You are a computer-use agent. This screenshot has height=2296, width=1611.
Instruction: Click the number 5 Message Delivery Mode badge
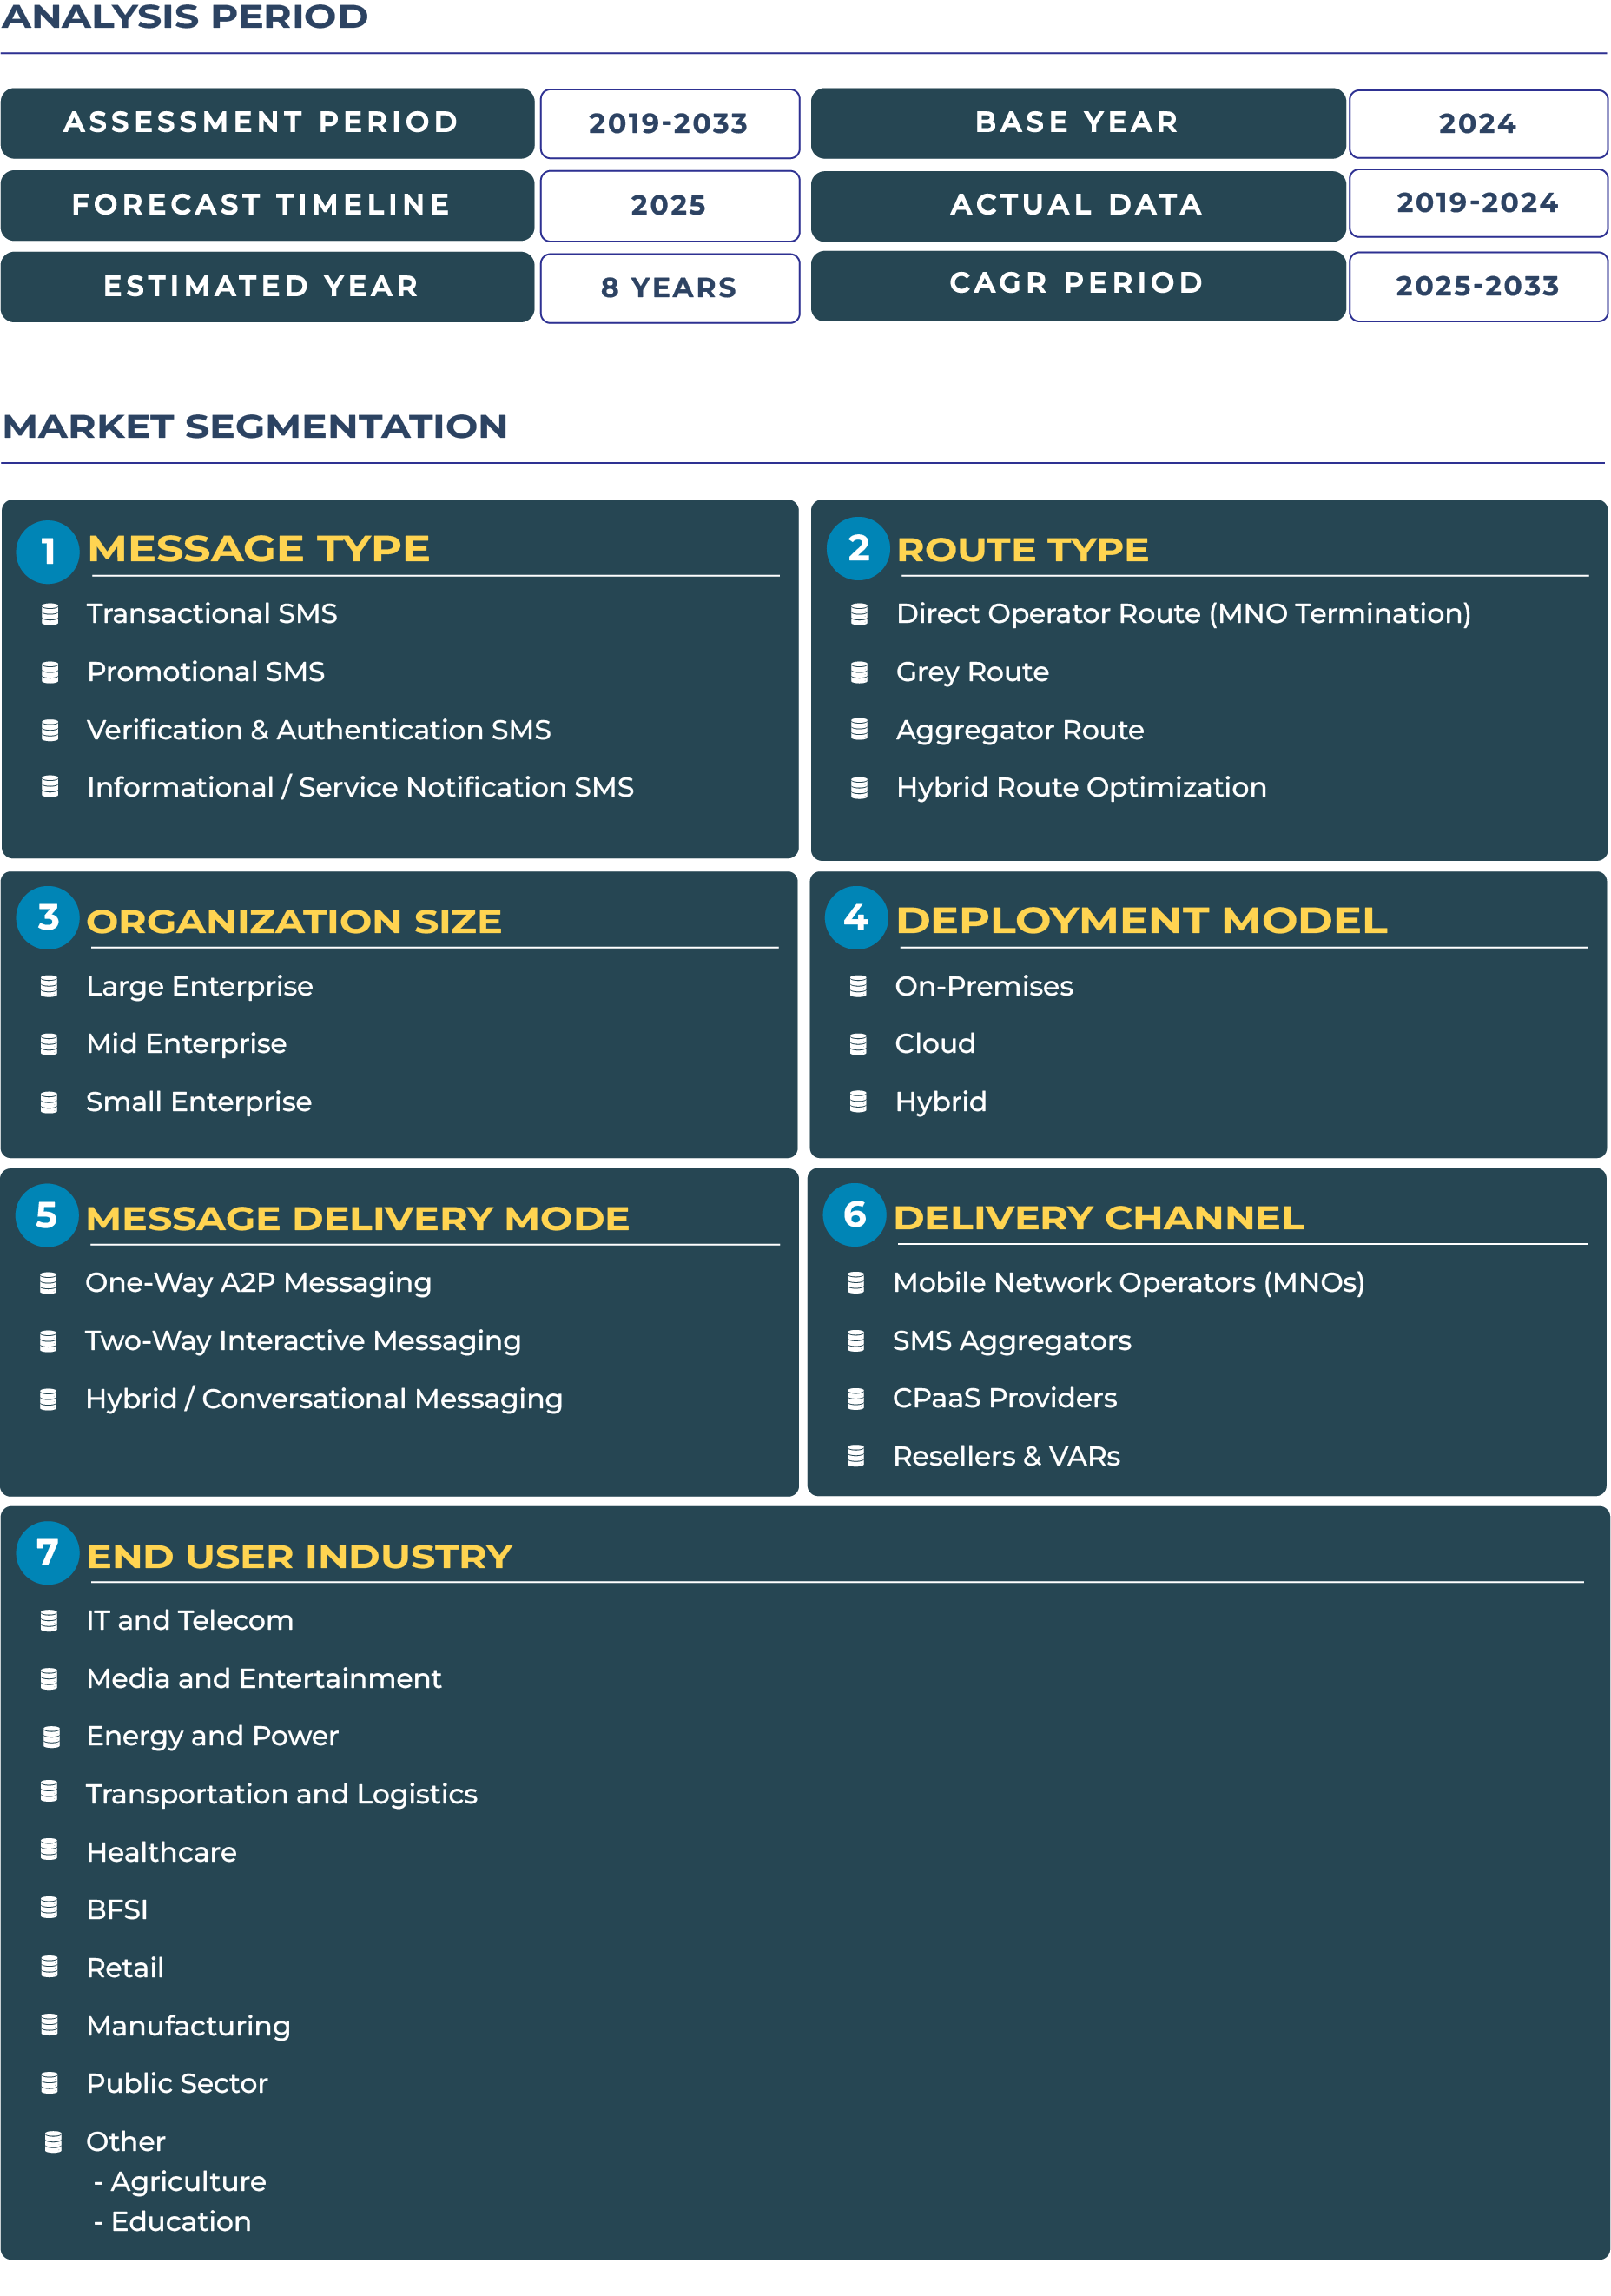46,1215
